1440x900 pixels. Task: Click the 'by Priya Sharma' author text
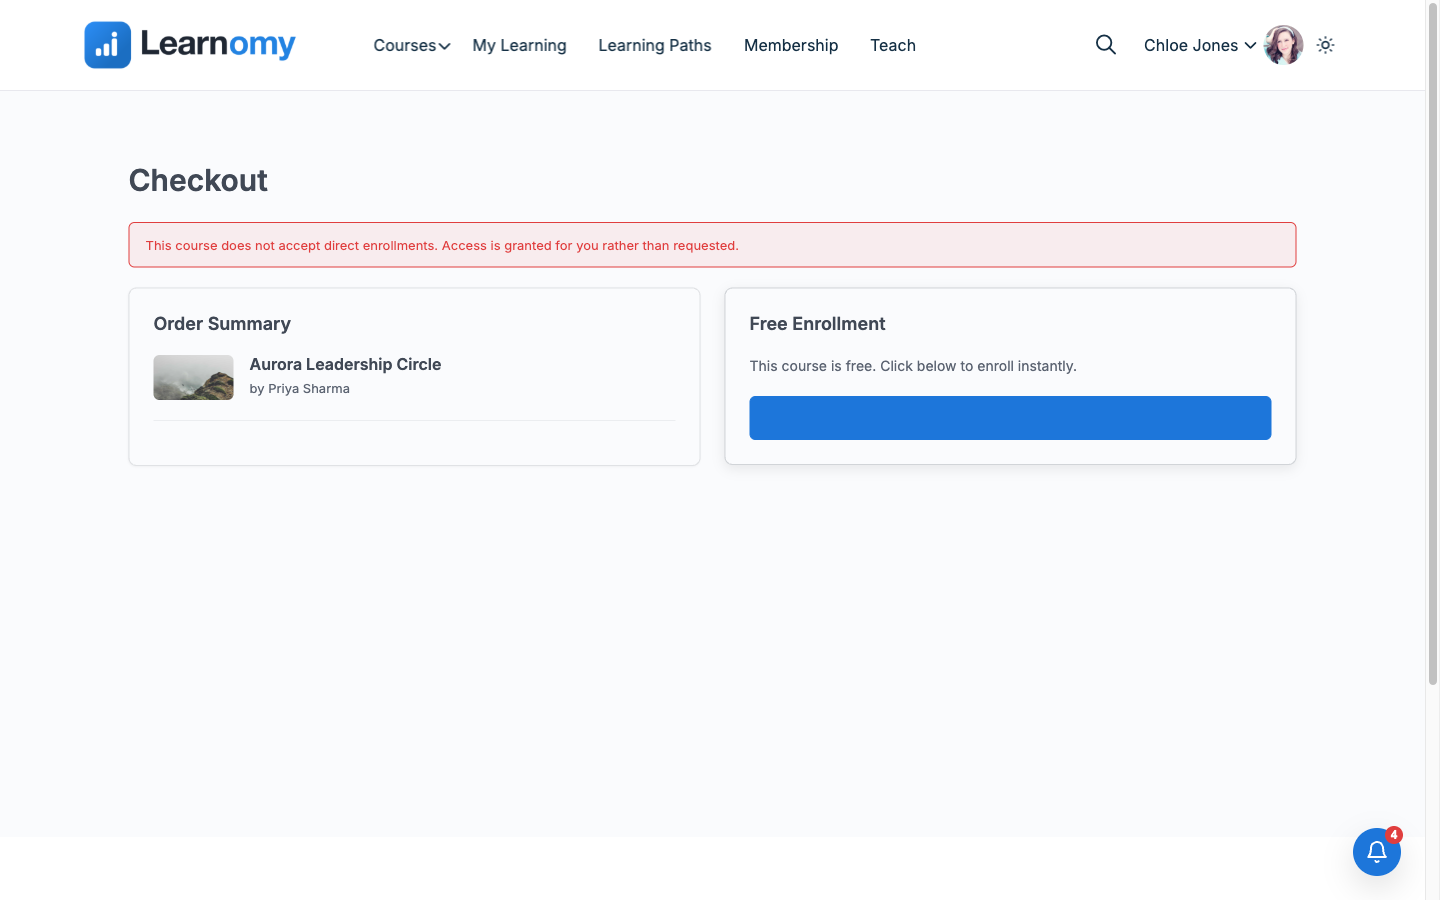(x=299, y=389)
